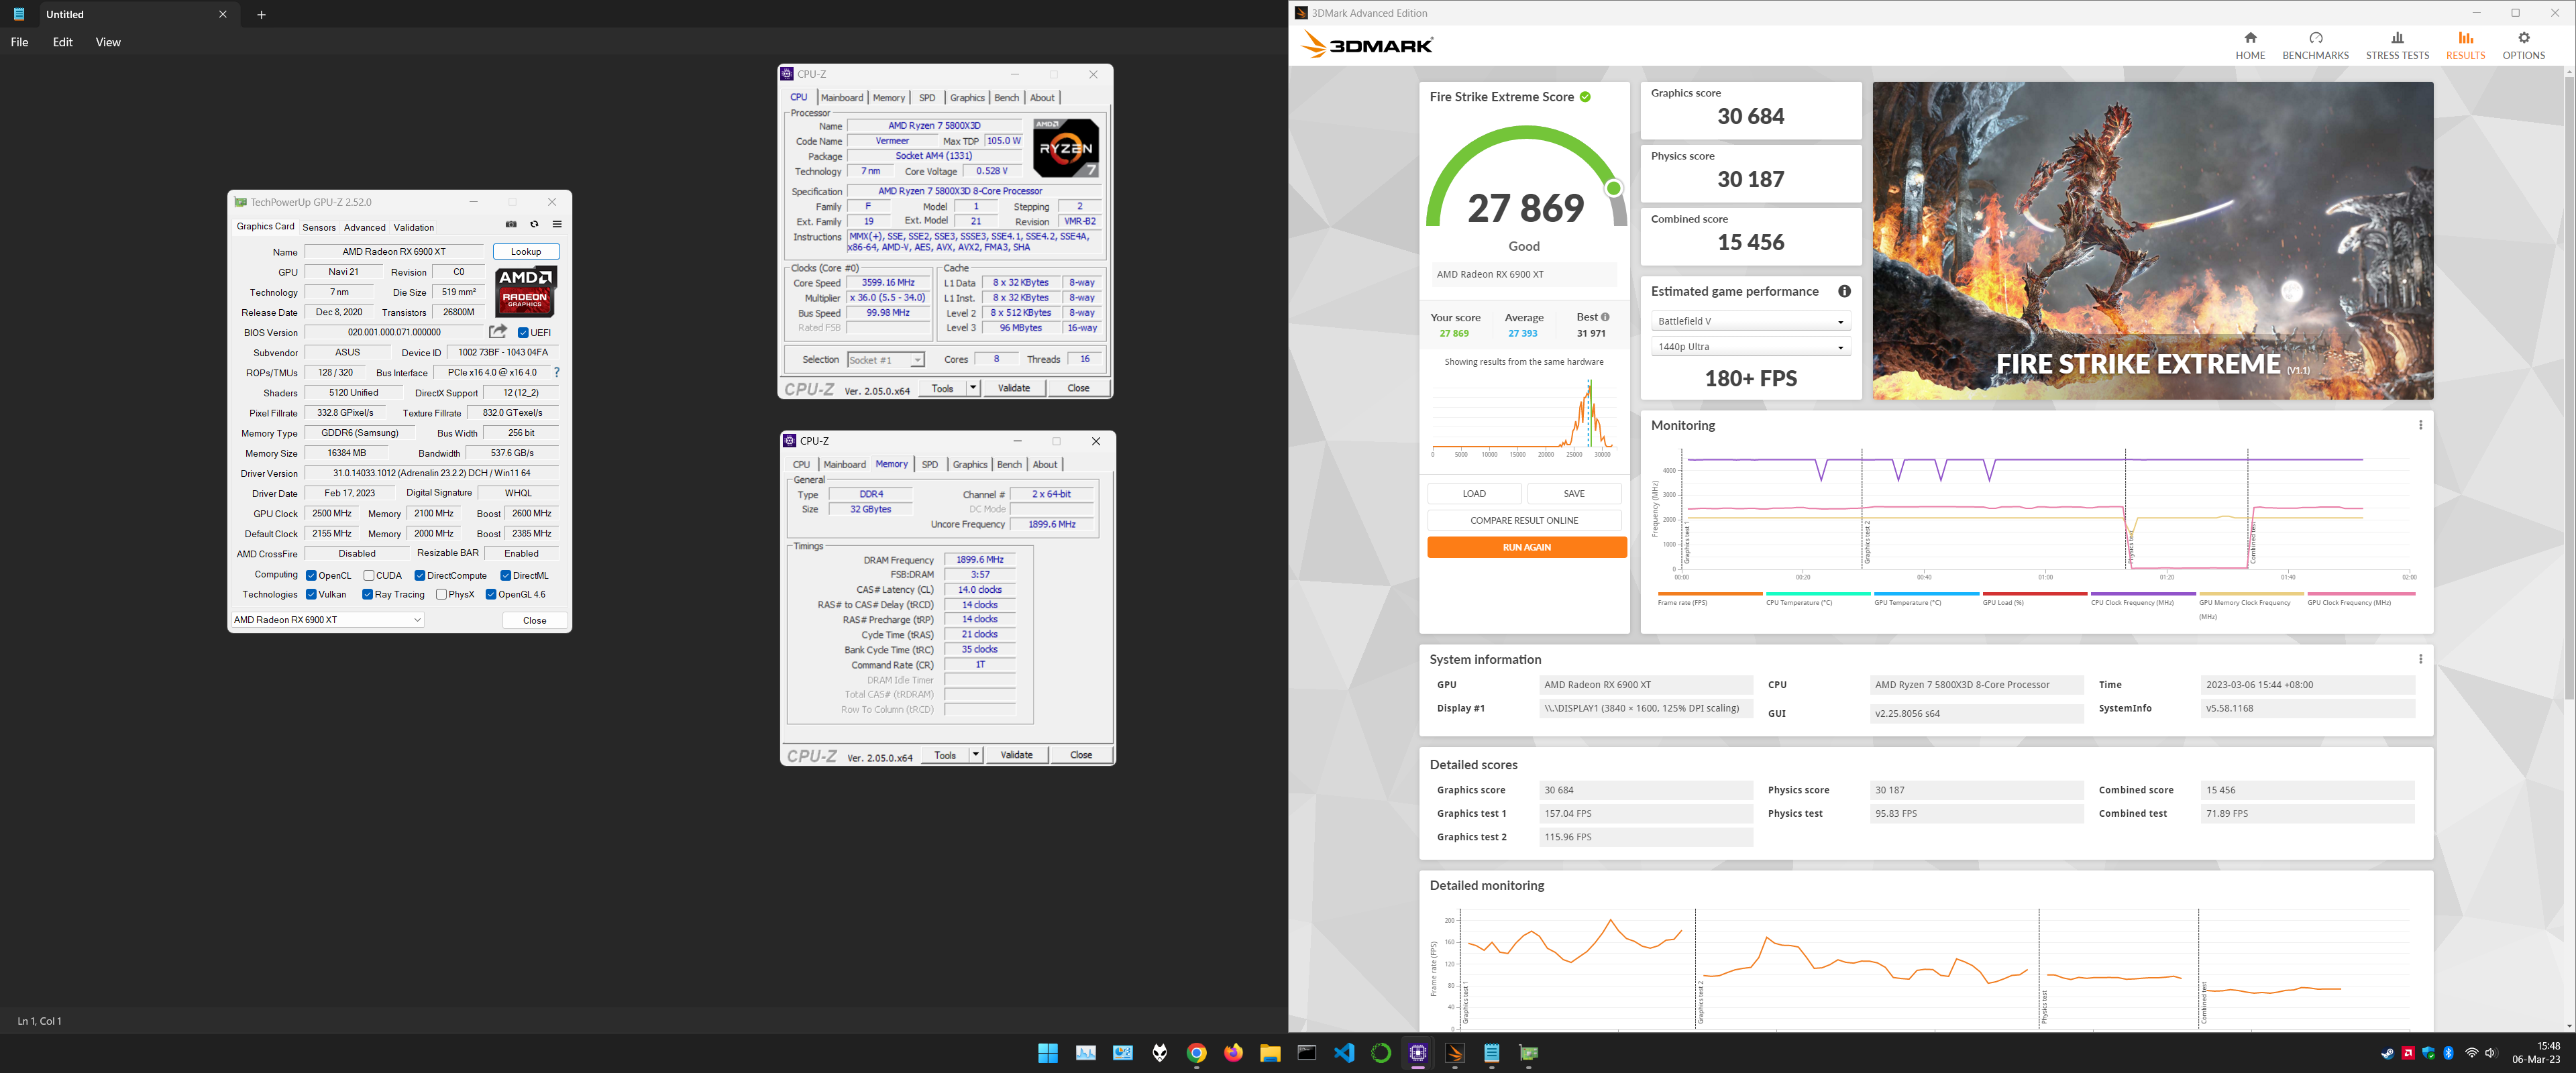Open the SPD tab in the lower CPU-Z window
Image resolution: width=2576 pixels, height=1073 pixels.
tap(930, 465)
